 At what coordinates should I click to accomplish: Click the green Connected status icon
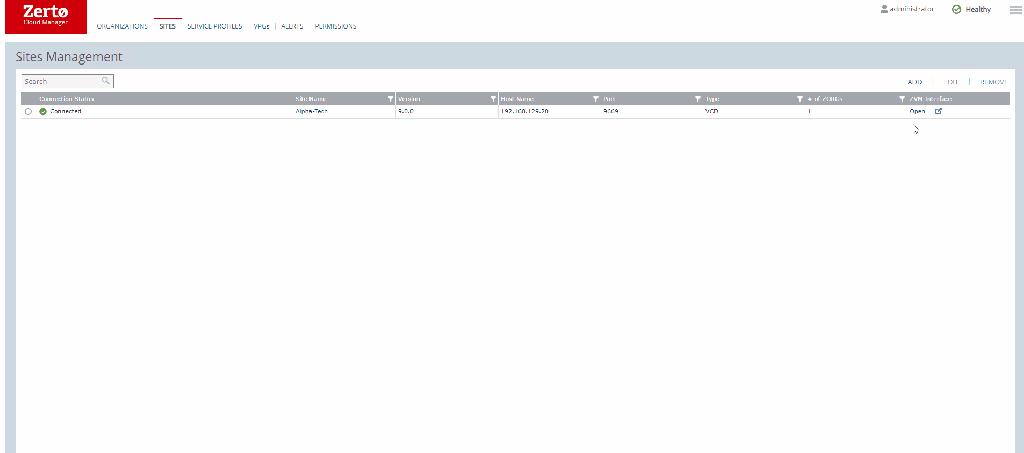[x=43, y=111]
